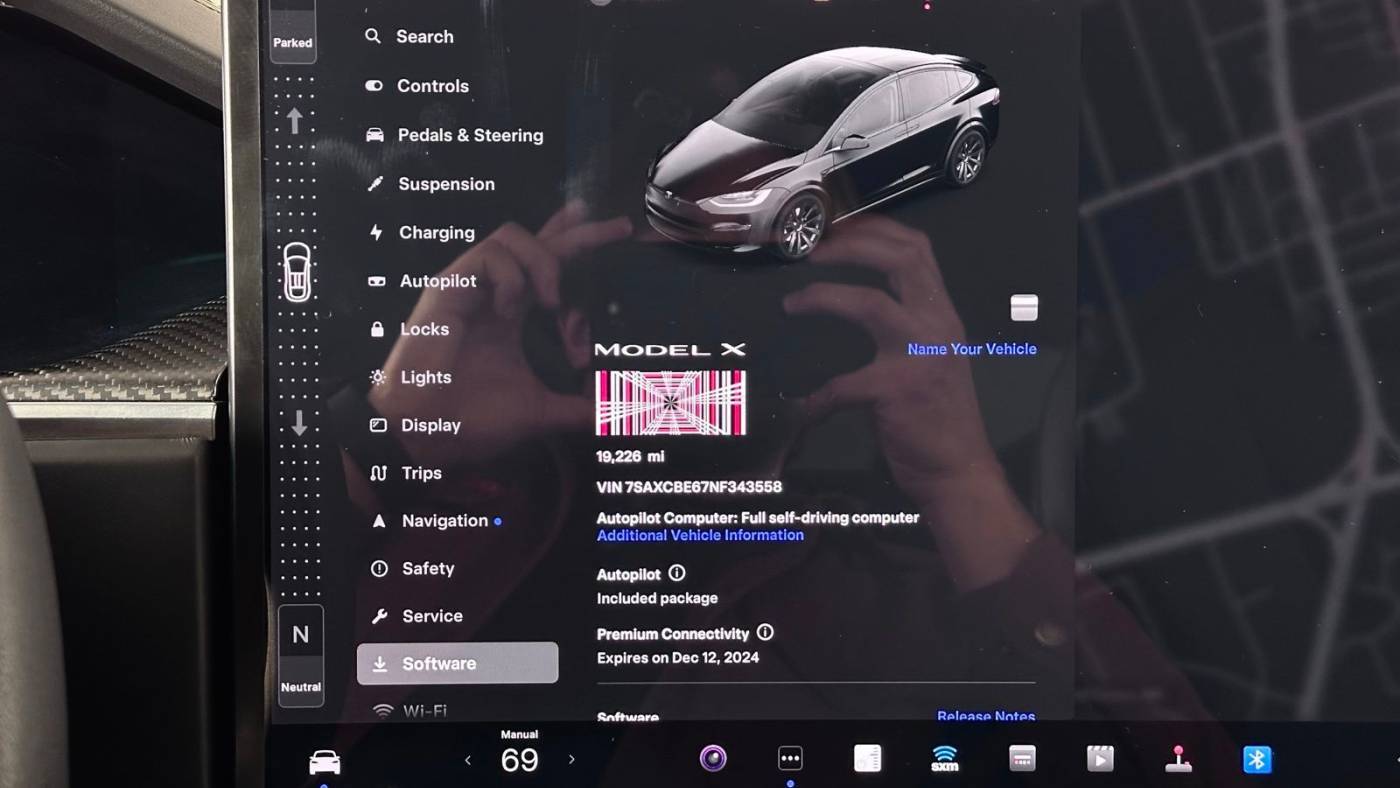Click the VIN 7SAXCBE67NF343558 text
Viewport: 1400px width, 788px height.
tap(689, 487)
